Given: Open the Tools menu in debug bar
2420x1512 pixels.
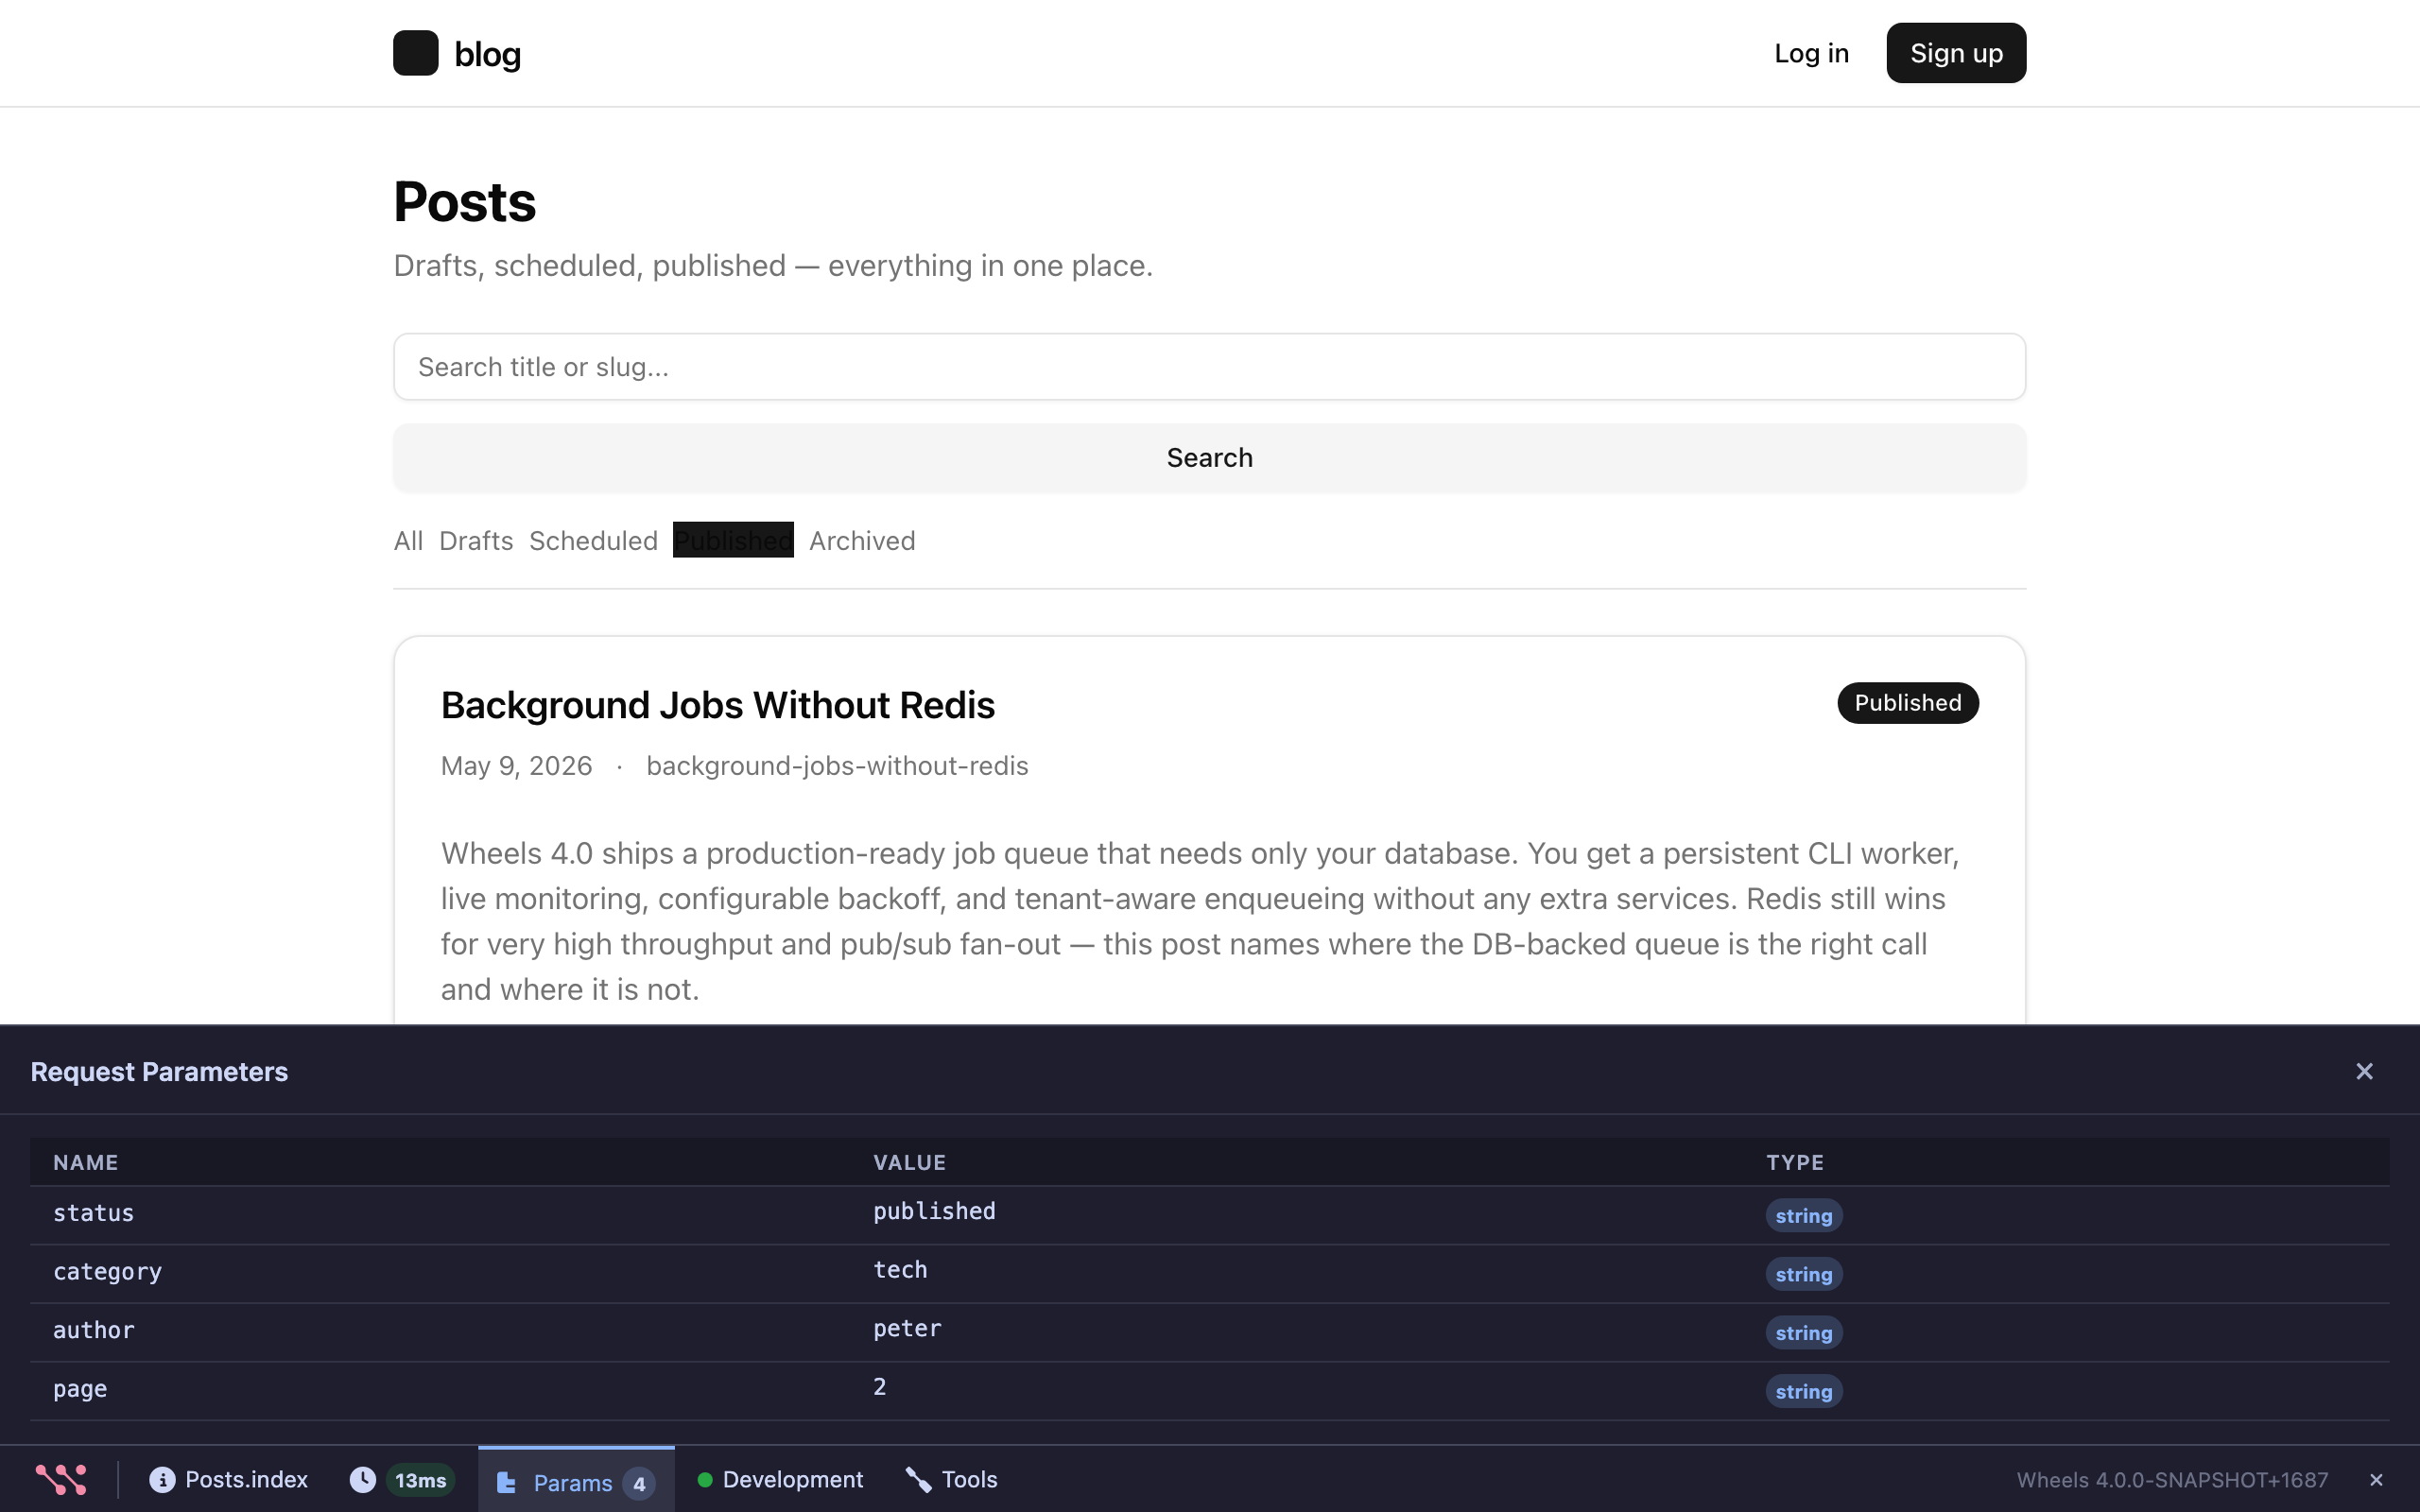Looking at the screenshot, I should point(951,1479).
